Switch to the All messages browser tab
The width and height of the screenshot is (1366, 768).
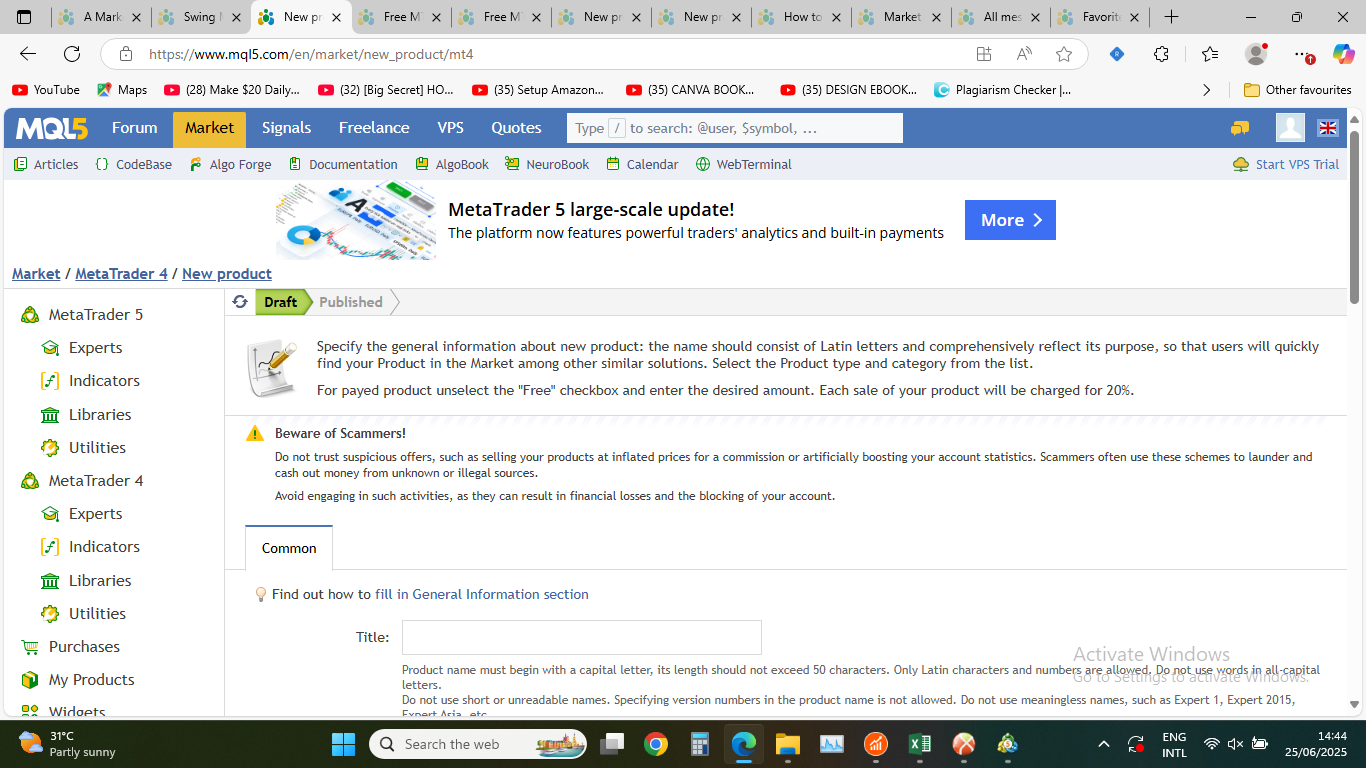[x=1001, y=17]
